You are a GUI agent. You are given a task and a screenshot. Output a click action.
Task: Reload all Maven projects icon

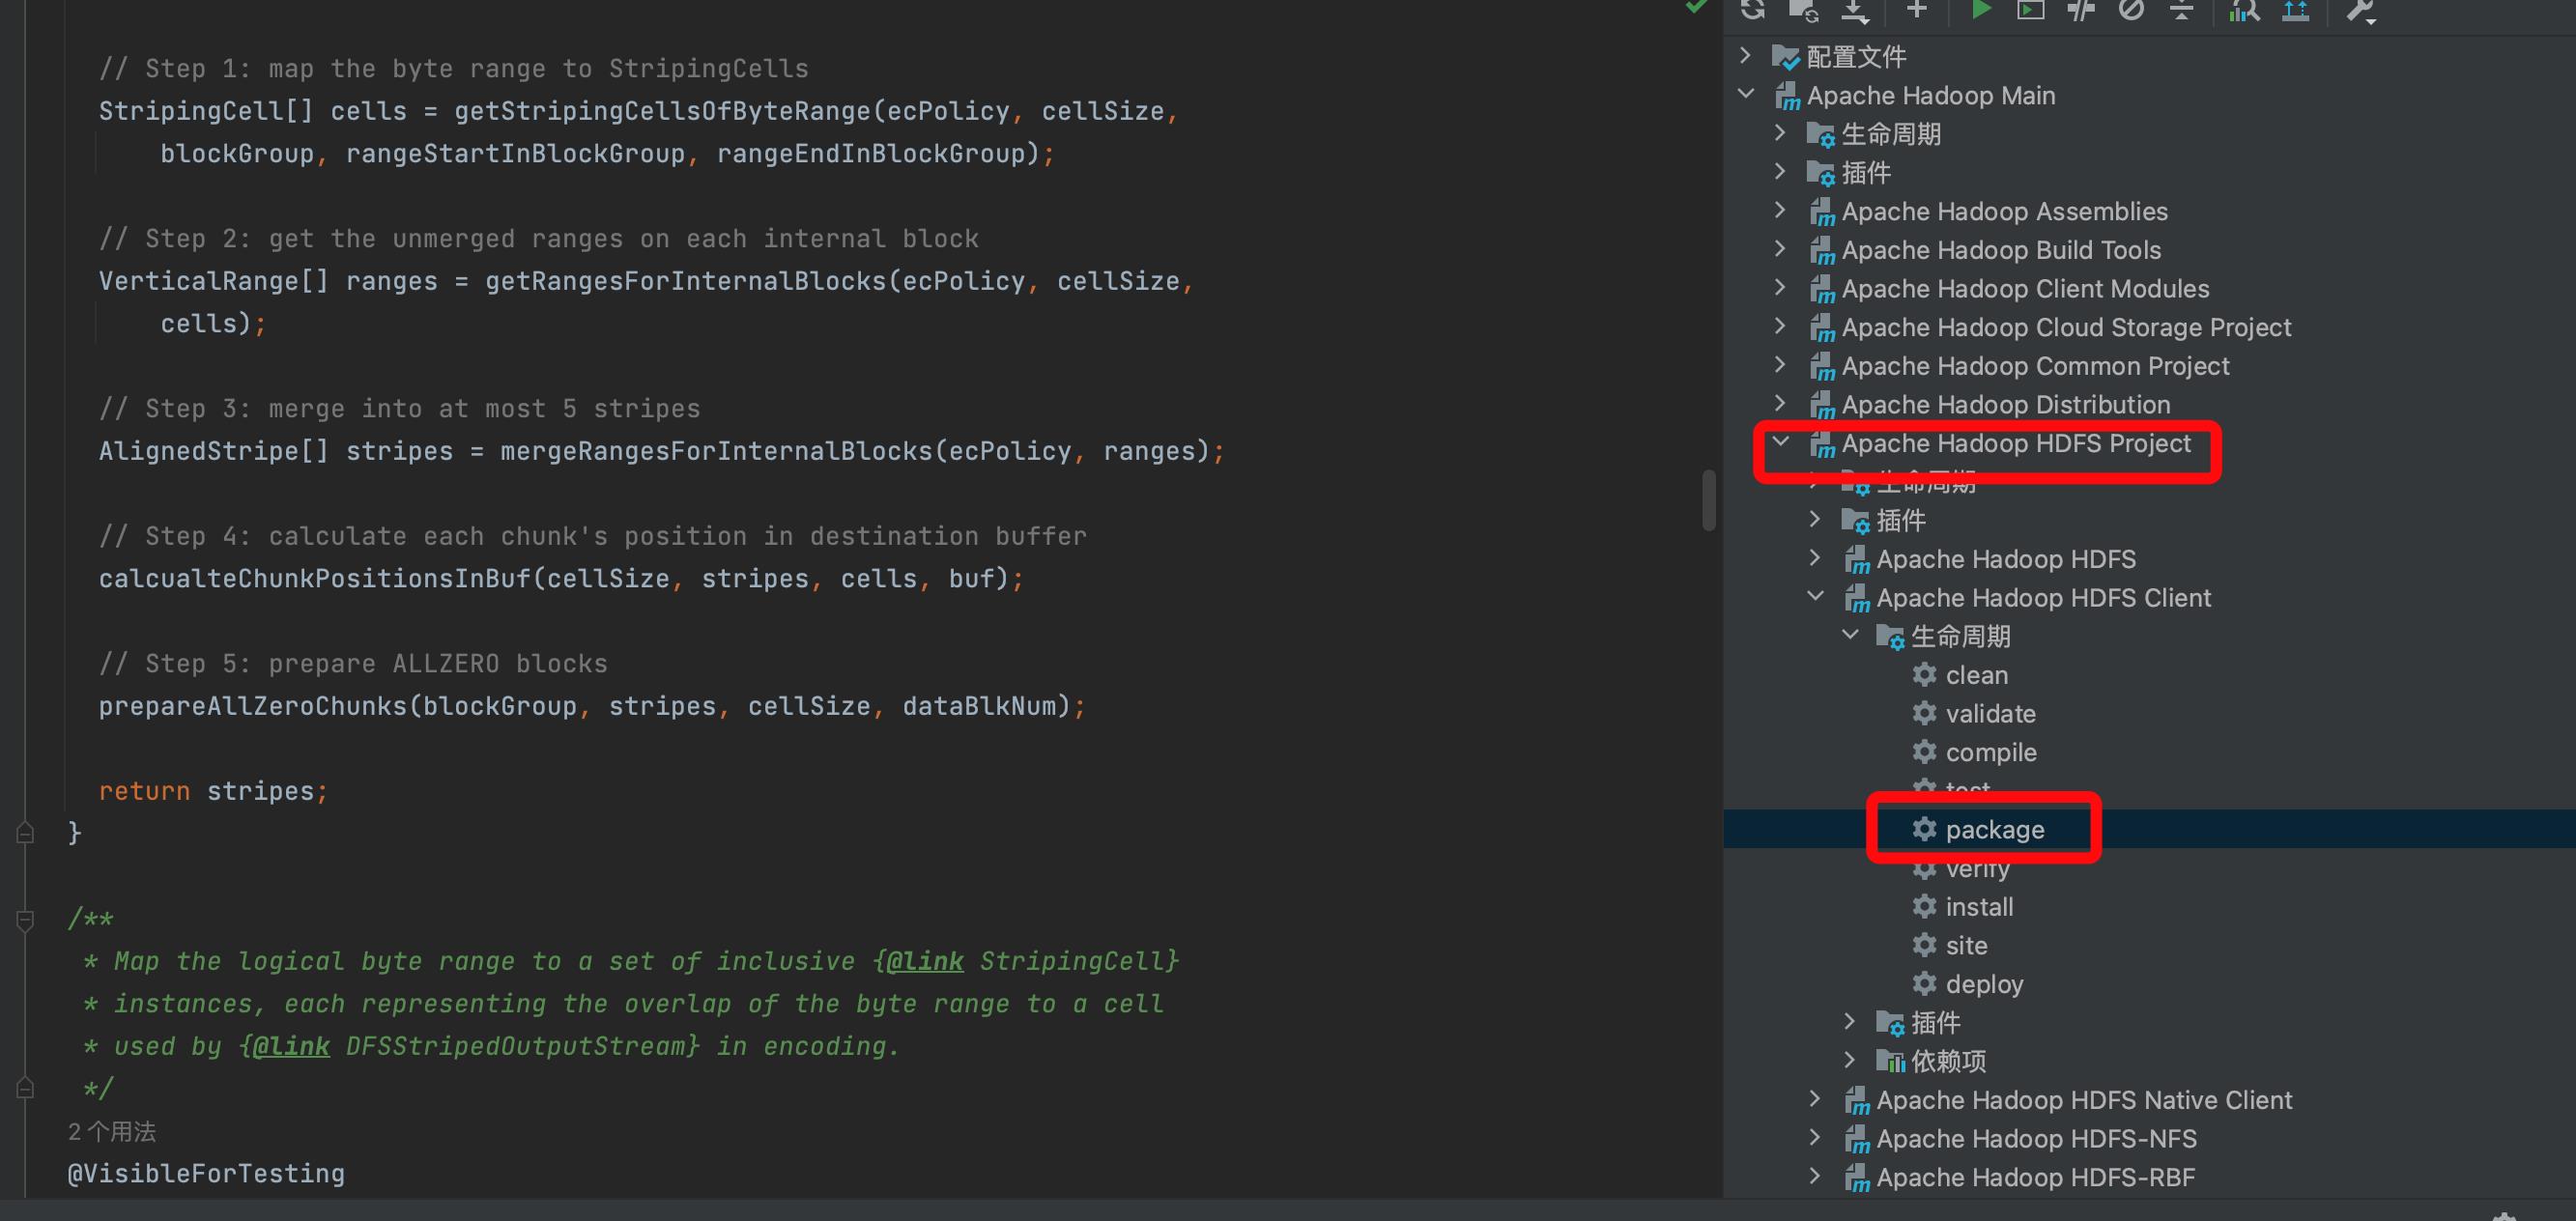tap(1753, 10)
